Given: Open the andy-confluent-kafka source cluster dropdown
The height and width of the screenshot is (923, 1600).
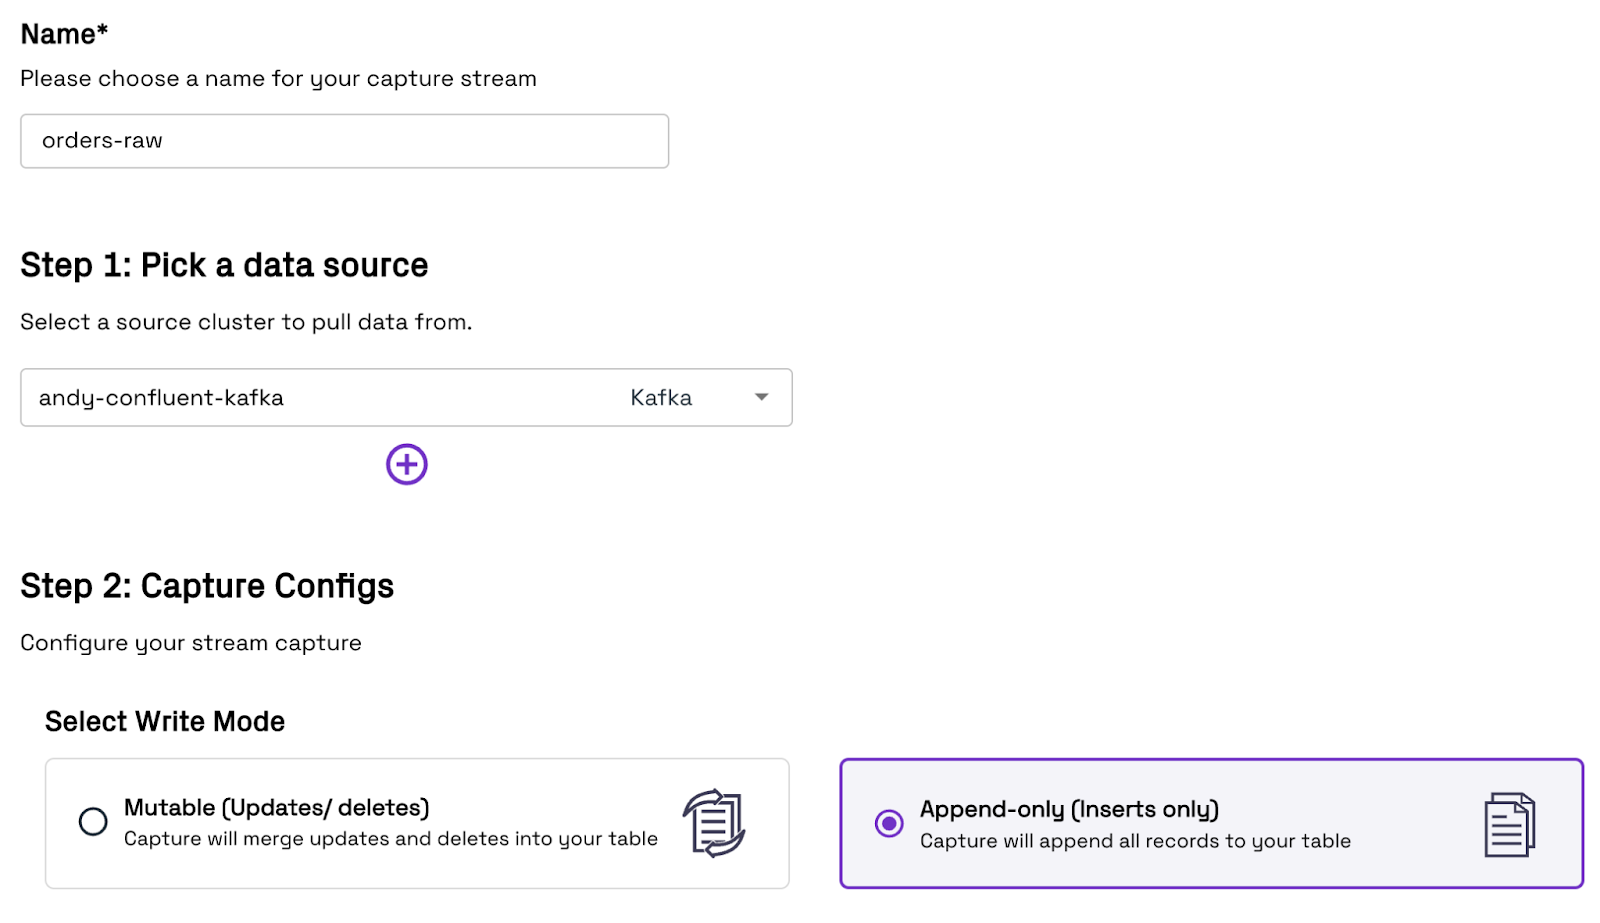Looking at the screenshot, I should point(406,397).
